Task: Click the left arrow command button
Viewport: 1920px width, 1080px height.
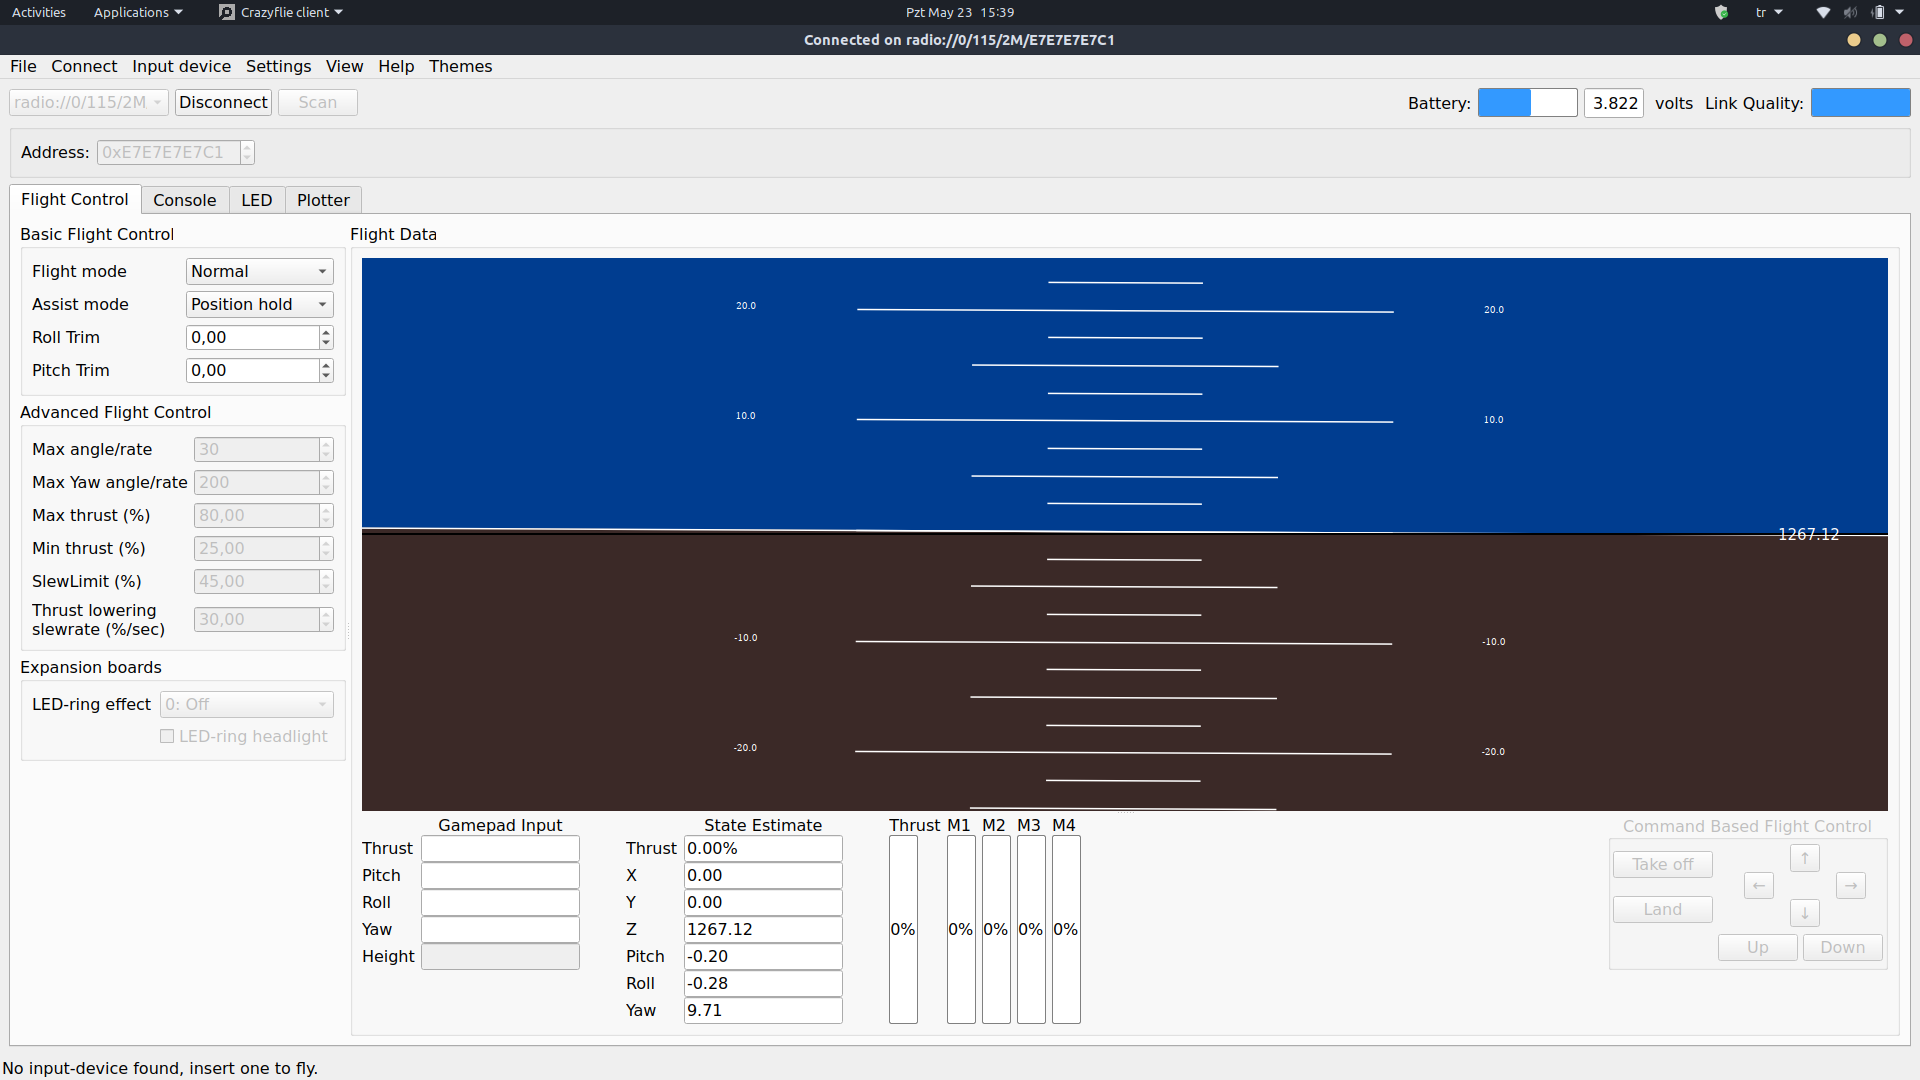Action: point(1758,886)
